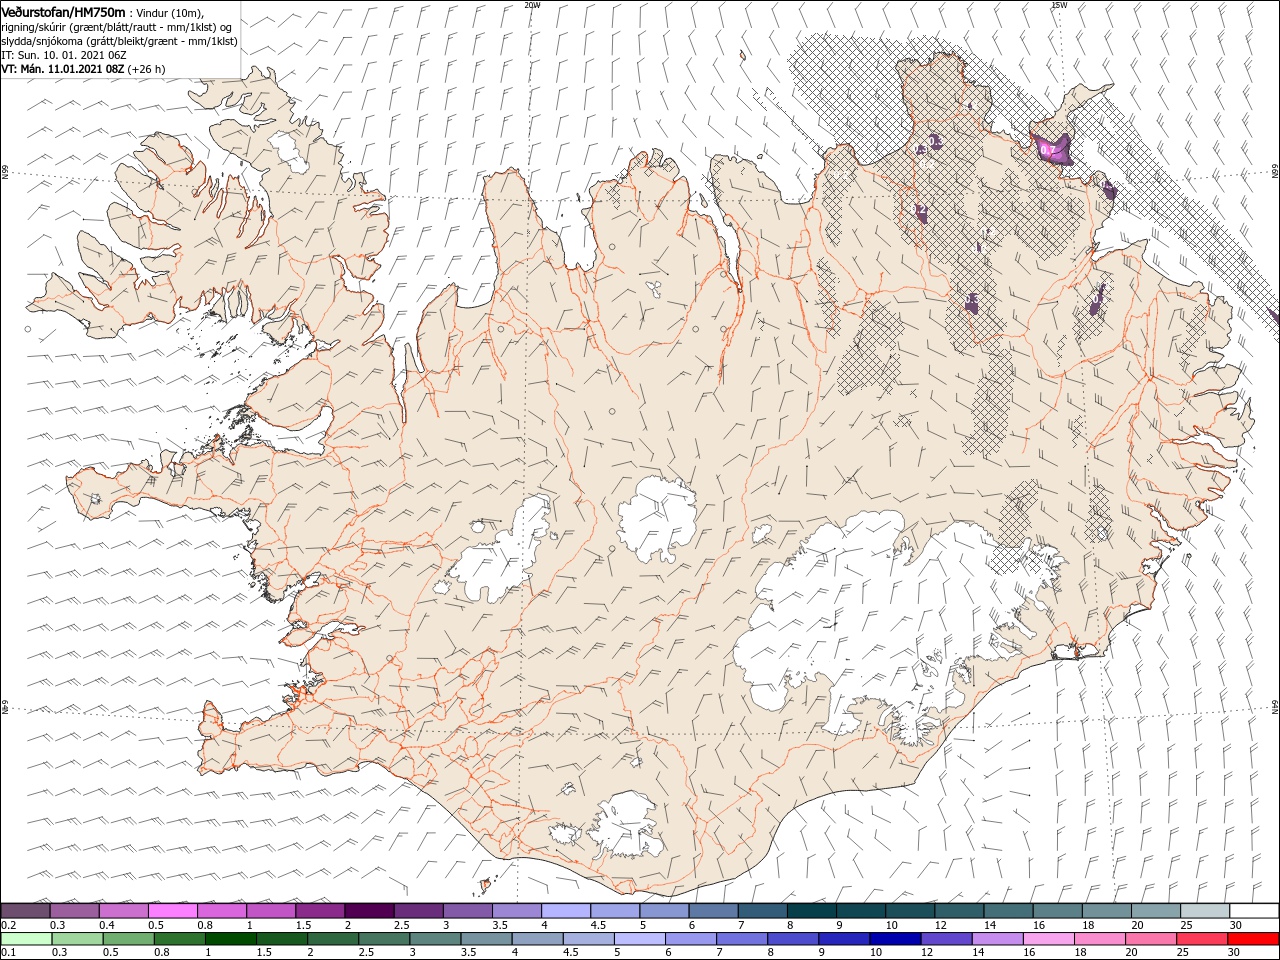Select the bright pink snow swatch labeled 0.5

click(172, 911)
